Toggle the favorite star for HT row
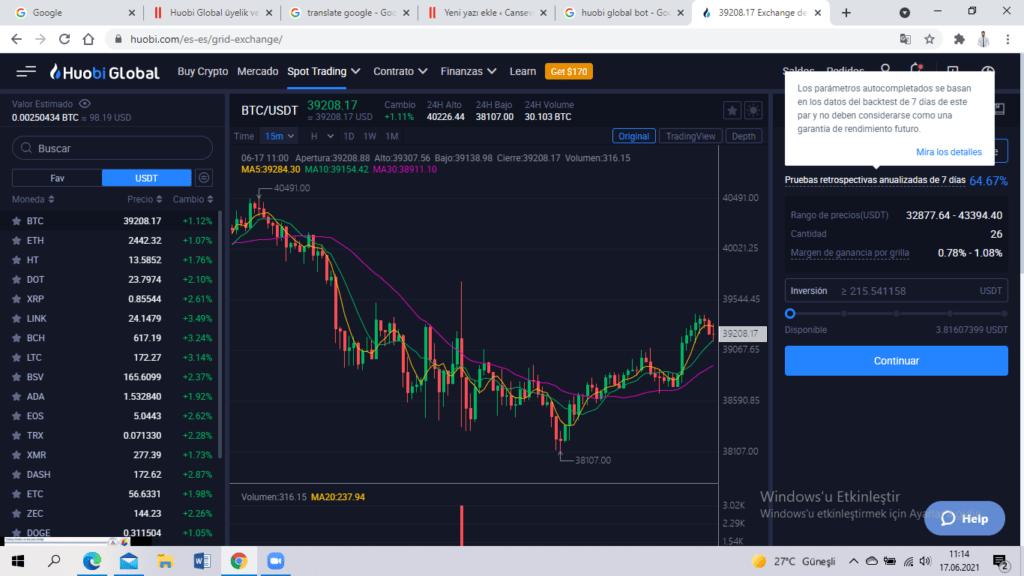Screen dimensions: 1024x576 coord(16,260)
